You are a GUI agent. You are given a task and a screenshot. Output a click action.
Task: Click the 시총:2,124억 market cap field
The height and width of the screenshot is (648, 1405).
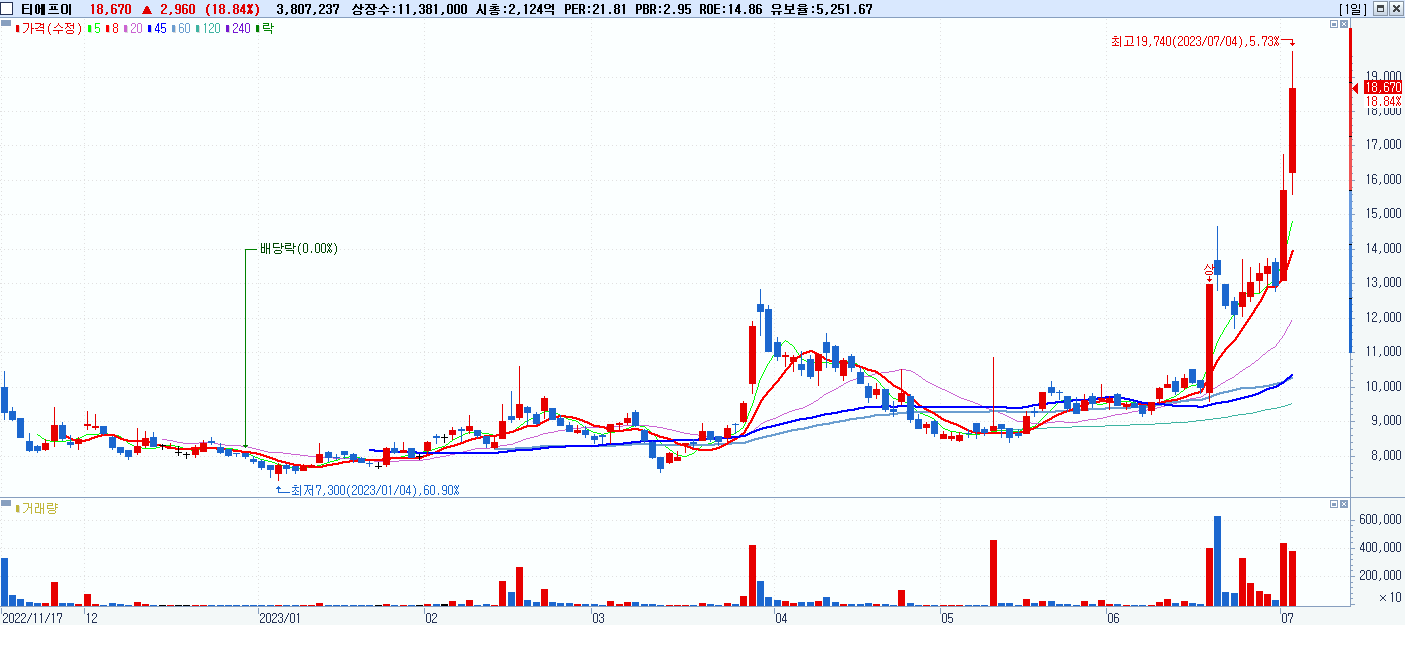click(x=516, y=9)
